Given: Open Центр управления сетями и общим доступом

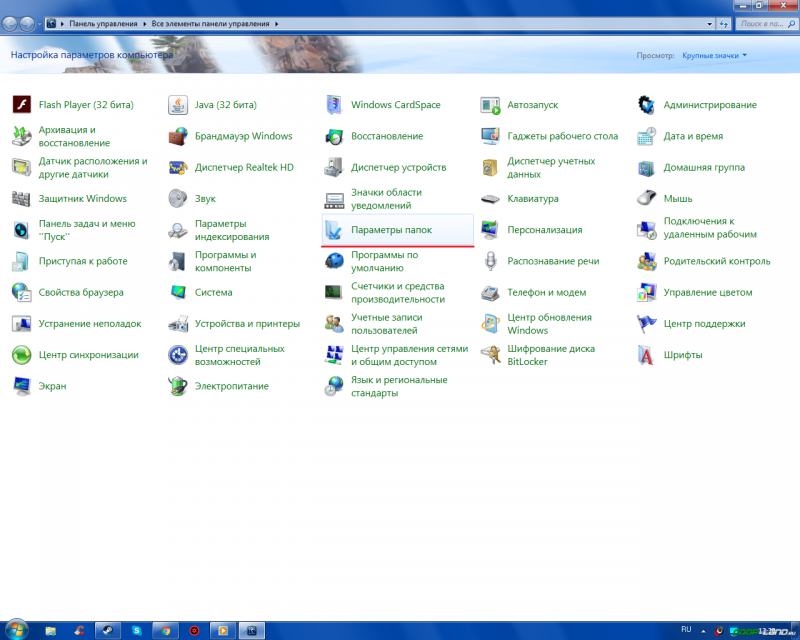Looking at the screenshot, I should [409, 355].
